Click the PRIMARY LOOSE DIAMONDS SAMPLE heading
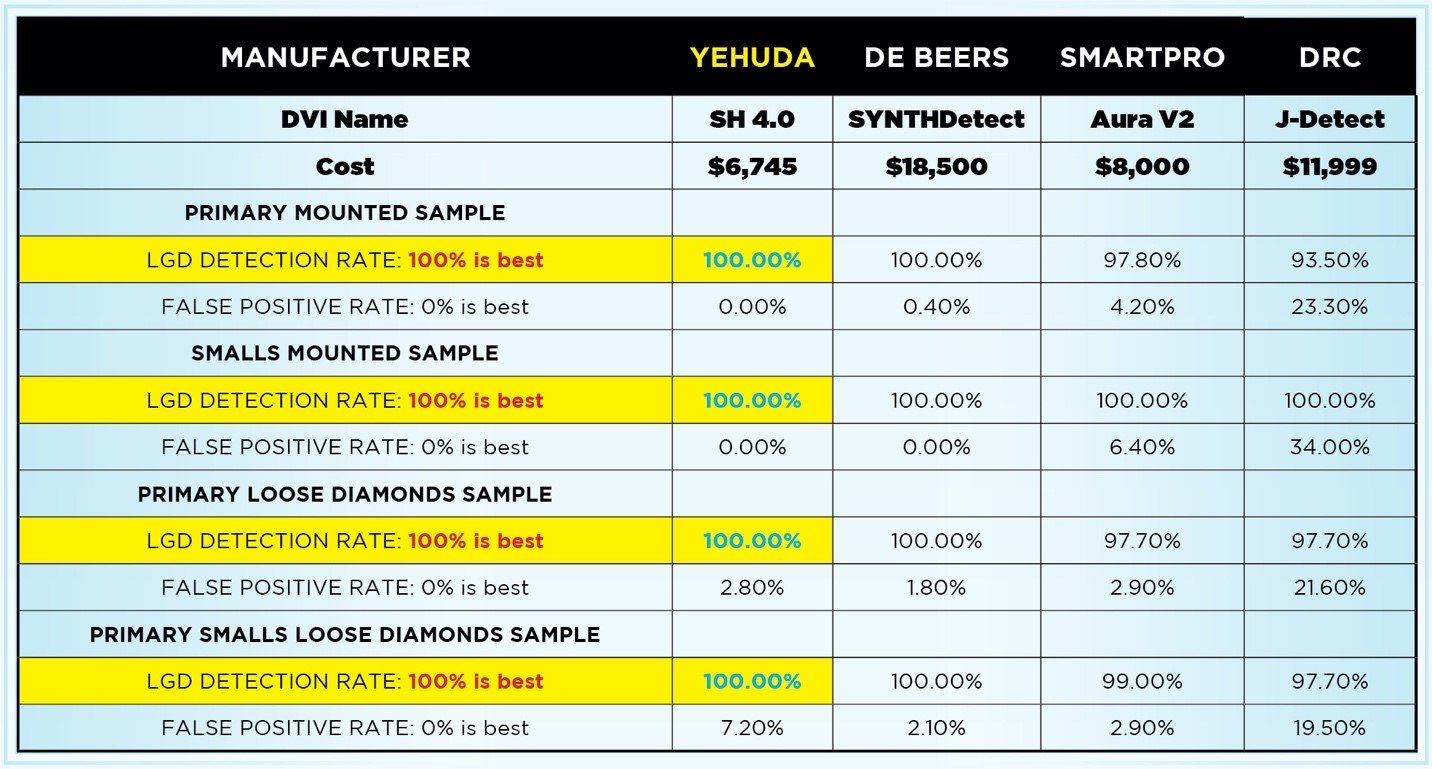 click(x=345, y=494)
